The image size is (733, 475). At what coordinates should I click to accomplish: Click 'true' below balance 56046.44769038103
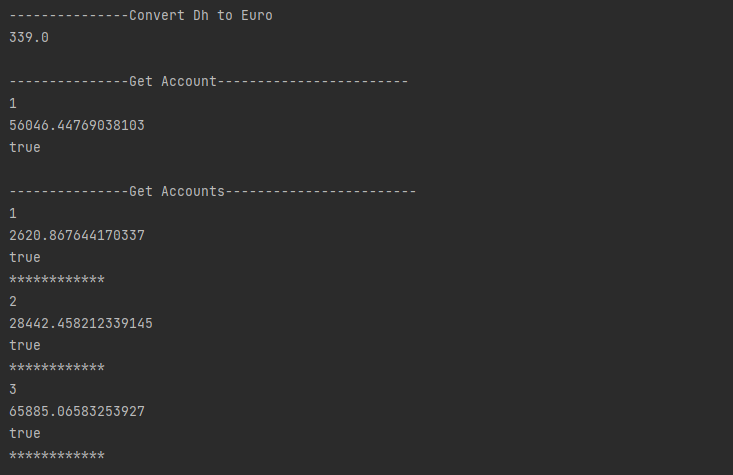coord(25,147)
